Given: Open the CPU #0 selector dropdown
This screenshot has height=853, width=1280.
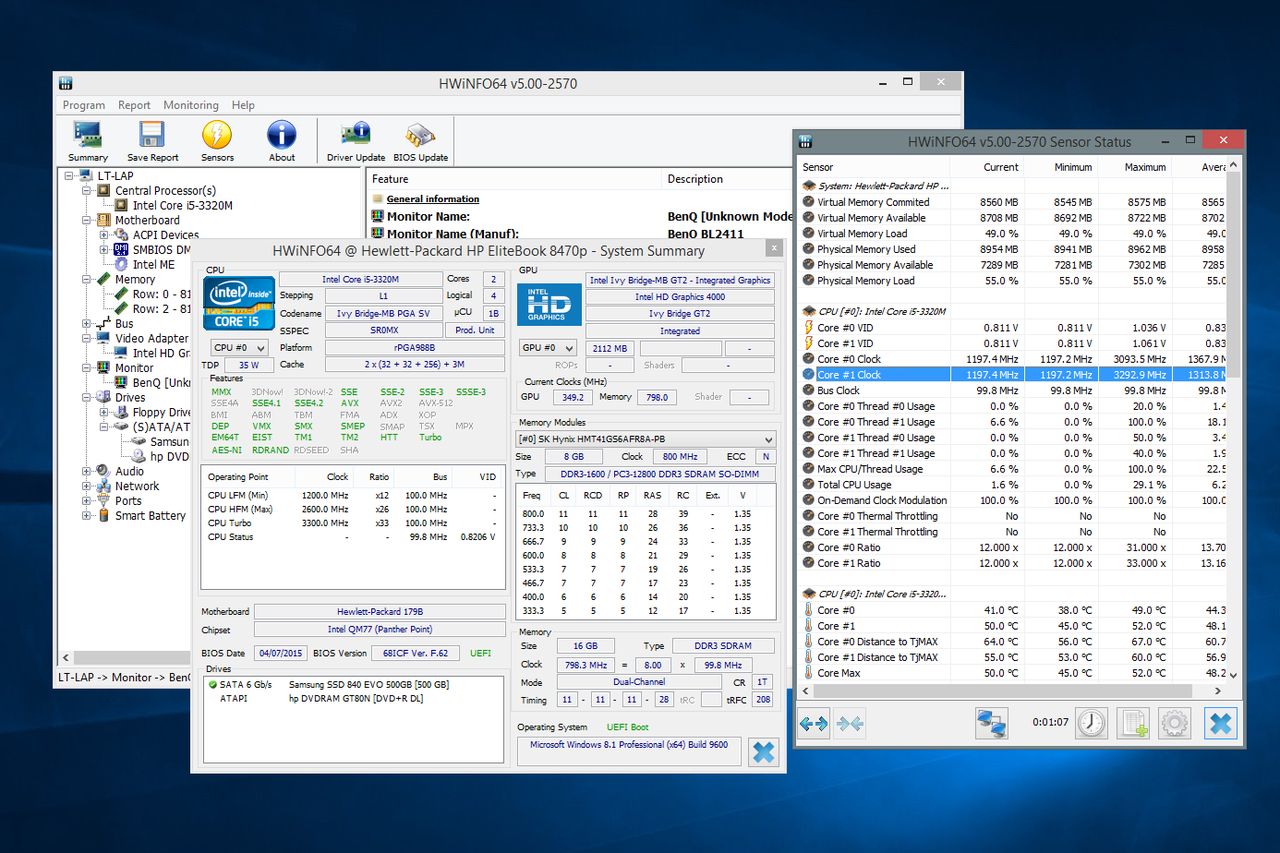Looking at the screenshot, I should [239, 348].
